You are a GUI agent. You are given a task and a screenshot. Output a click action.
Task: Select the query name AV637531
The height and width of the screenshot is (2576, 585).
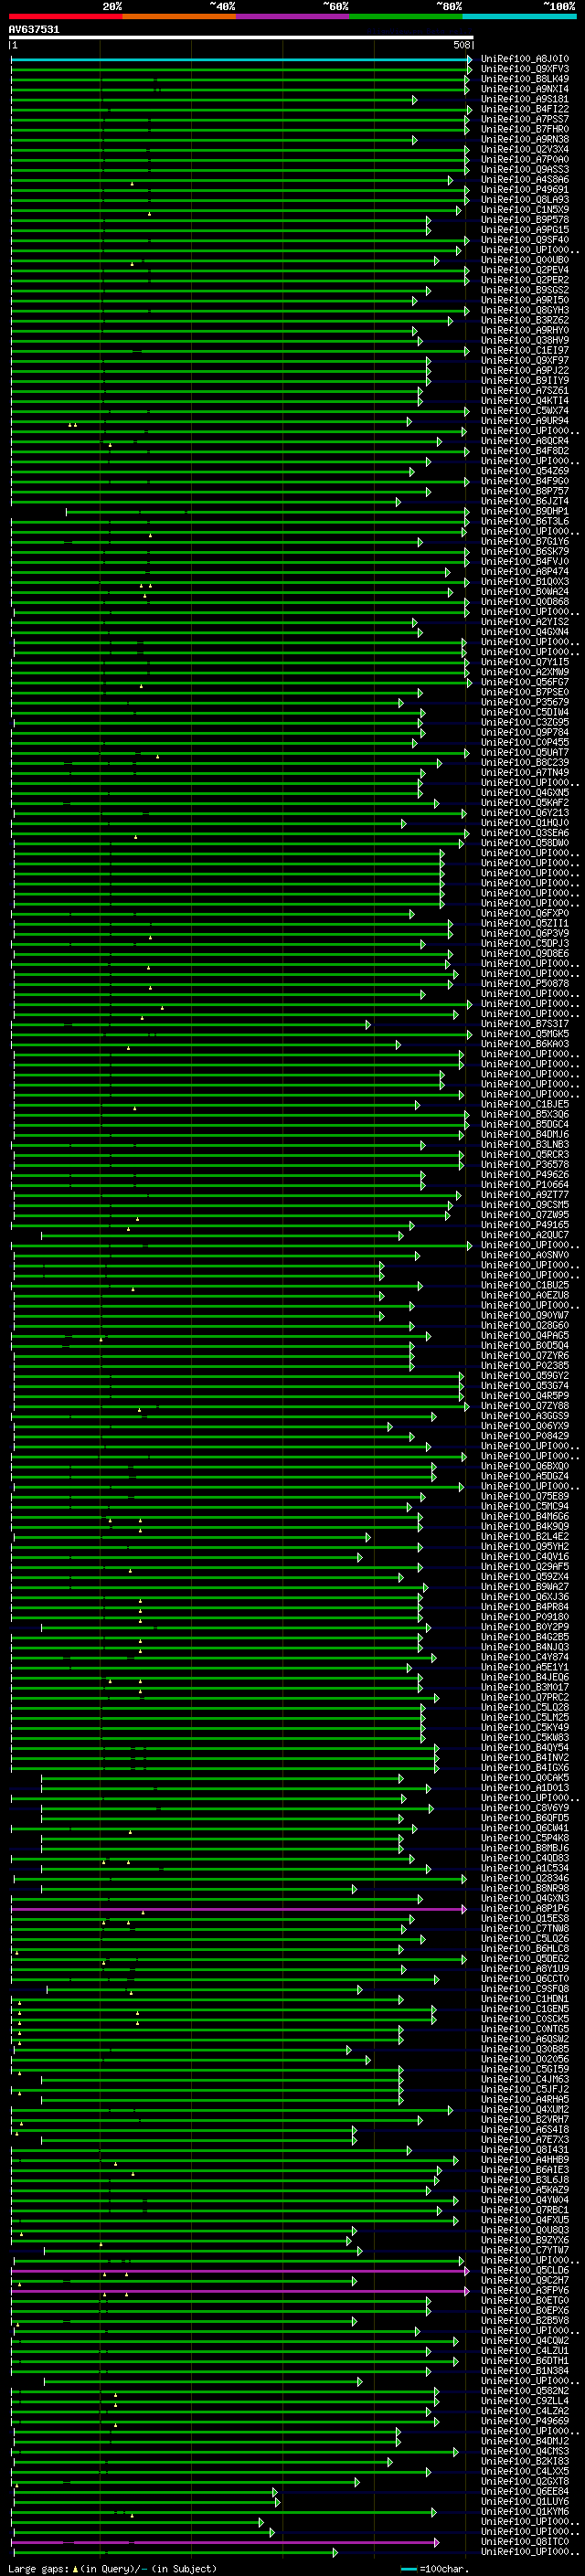point(34,30)
